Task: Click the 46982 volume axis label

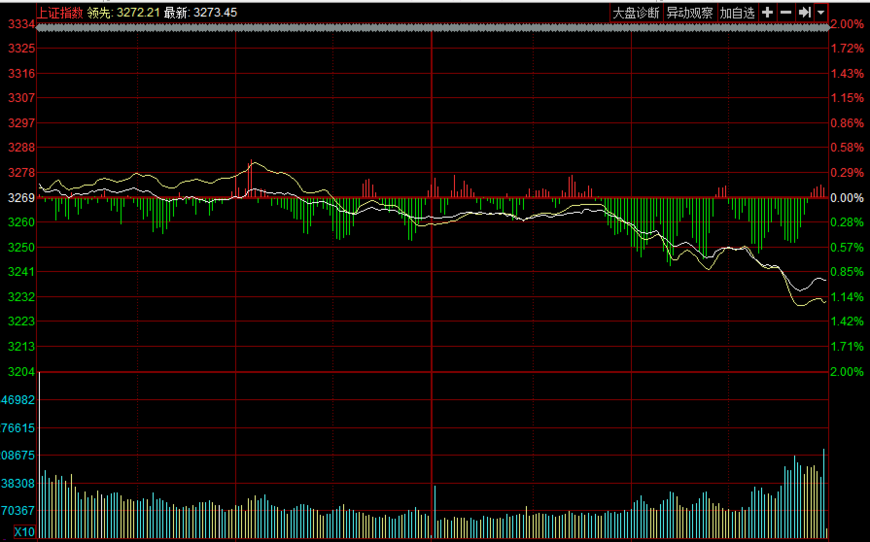Action: point(18,399)
